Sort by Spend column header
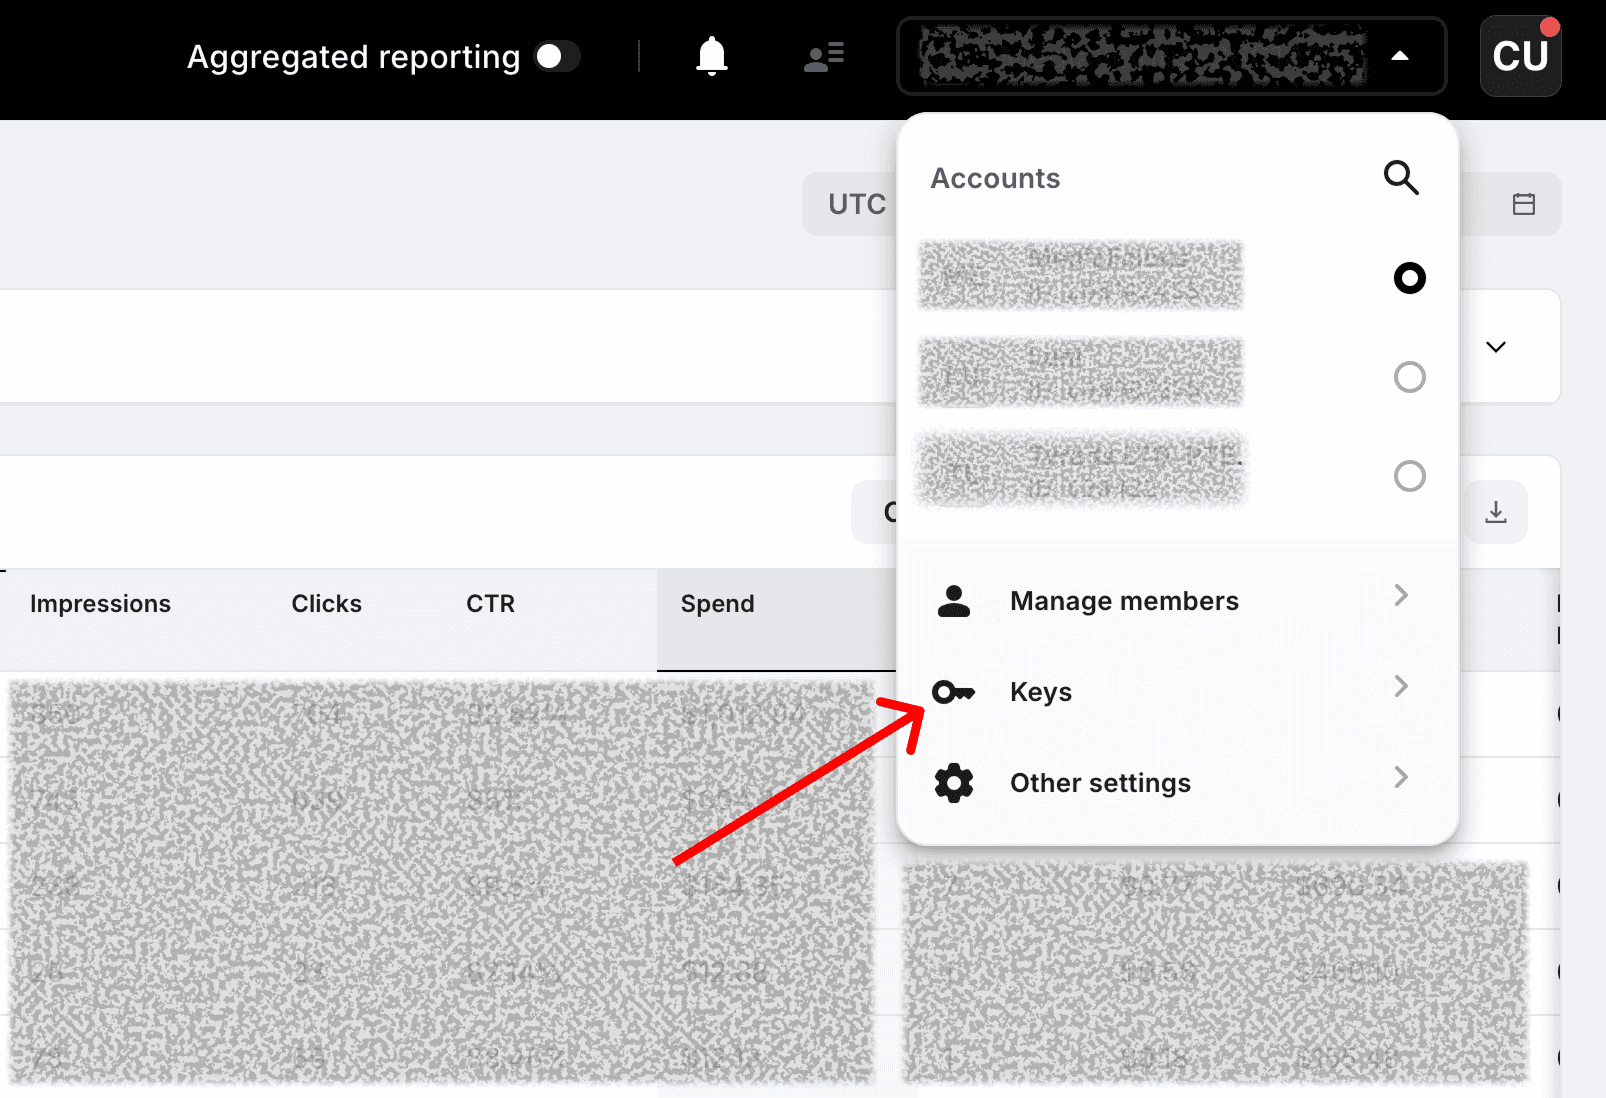Image resolution: width=1606 pixels, height=1098 pixels. point(717,604)
